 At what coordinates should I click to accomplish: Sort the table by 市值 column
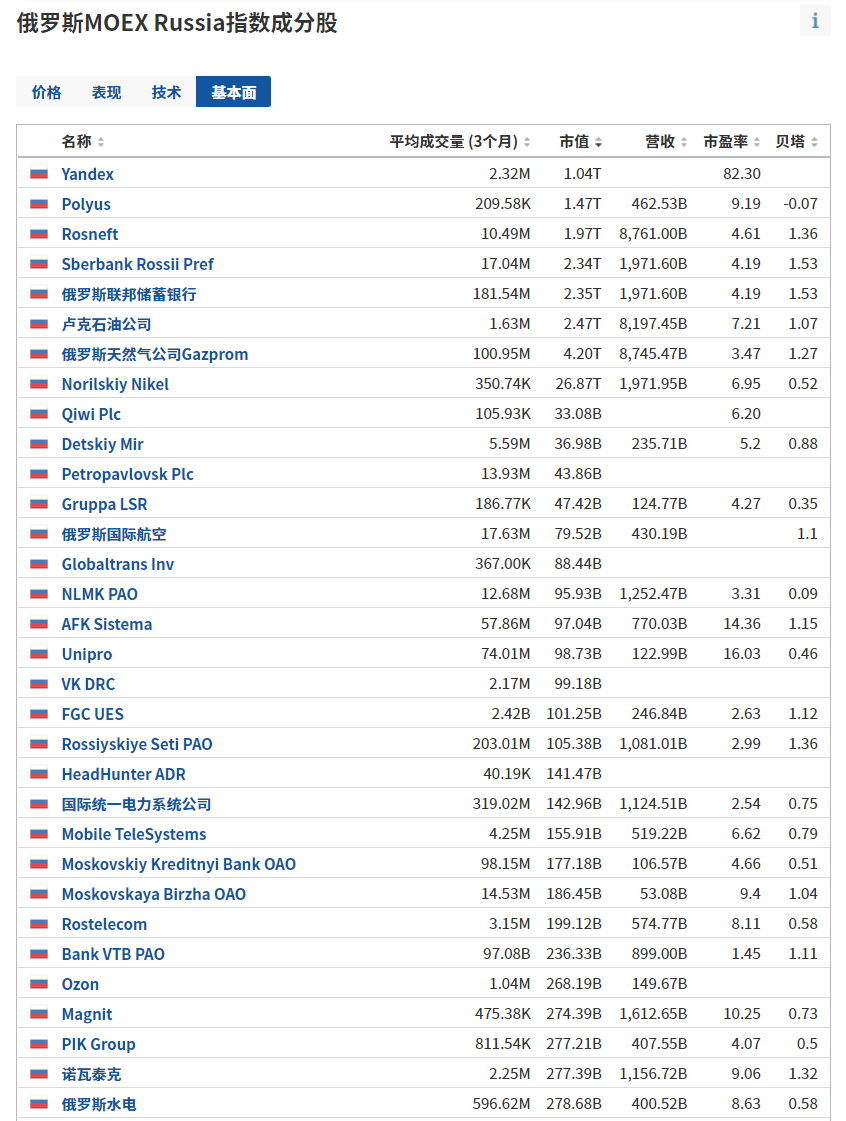[x=580, y=142]
